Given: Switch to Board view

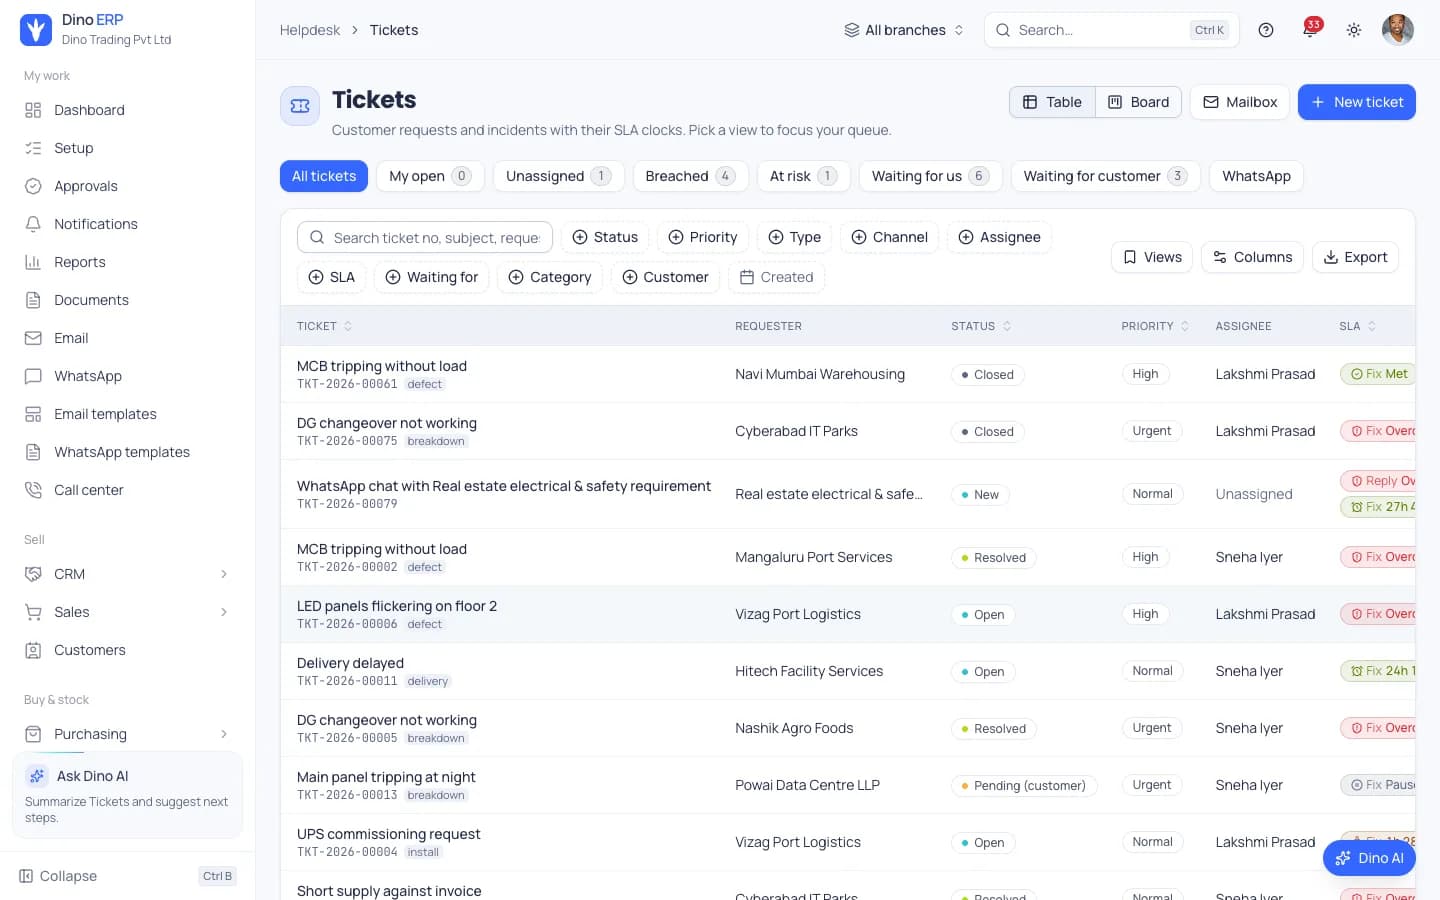Looking at the screenshot, I should click(x=1139, y=102).
